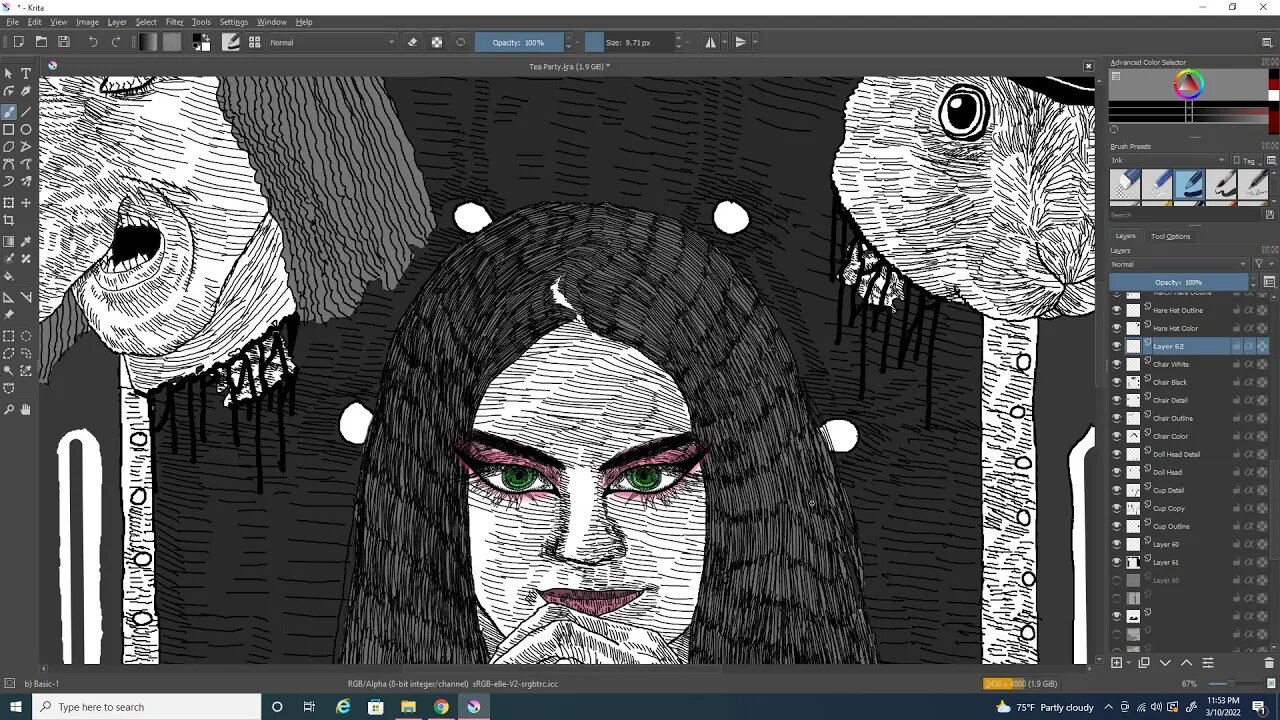Redo the last action
This screenshot has width=1280, height=720.
pos(116,42)
